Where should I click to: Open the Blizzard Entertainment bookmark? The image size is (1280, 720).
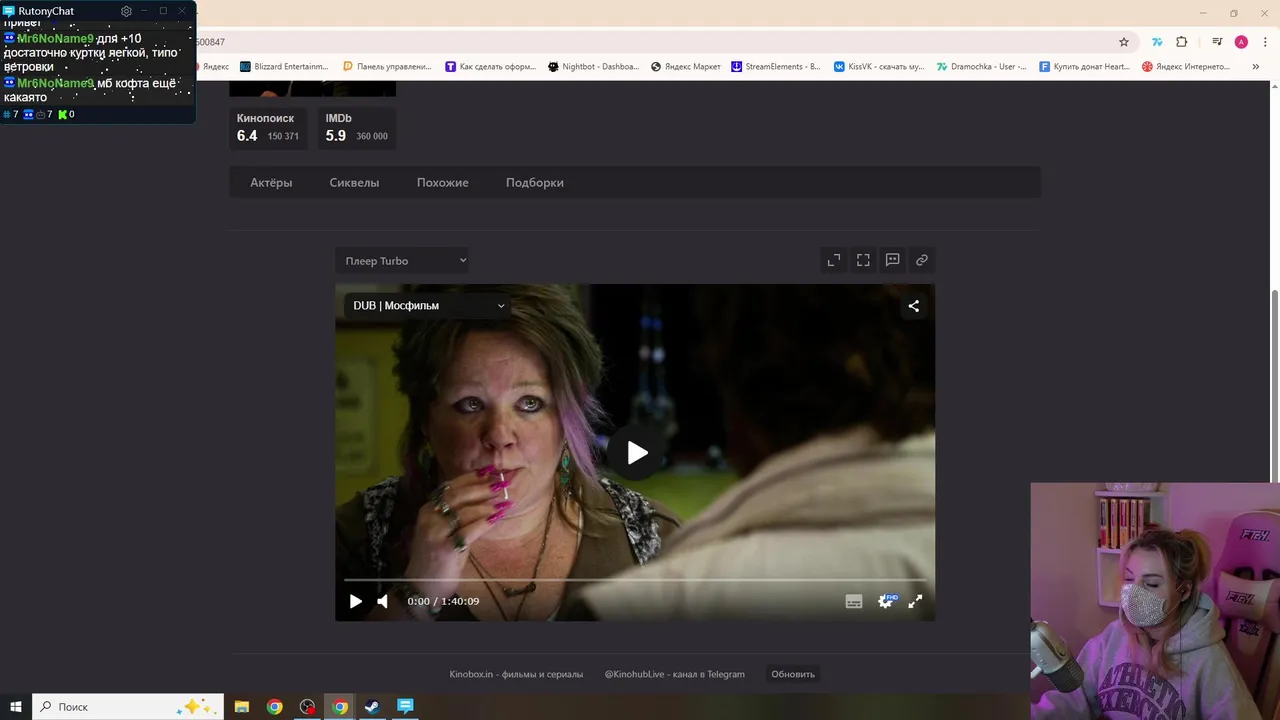point(284,67)
